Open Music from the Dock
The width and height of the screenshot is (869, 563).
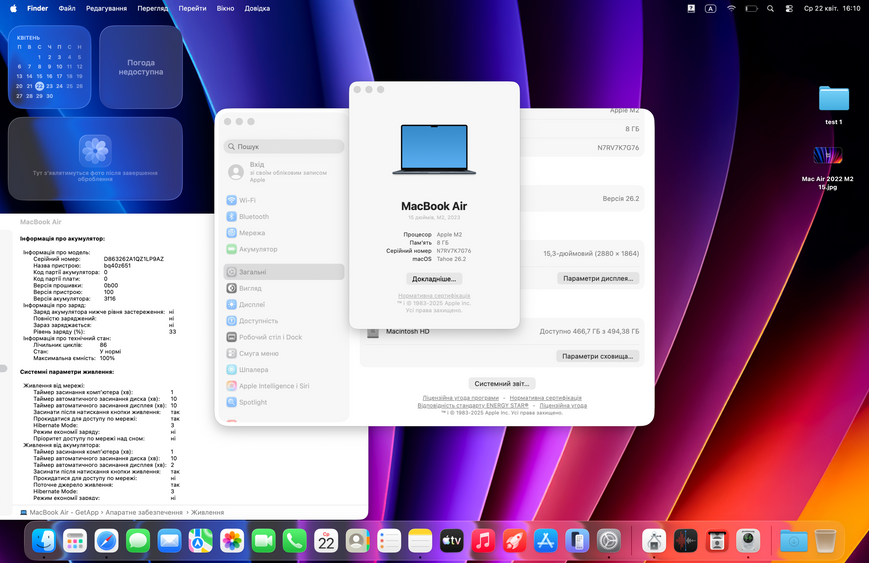483,541
